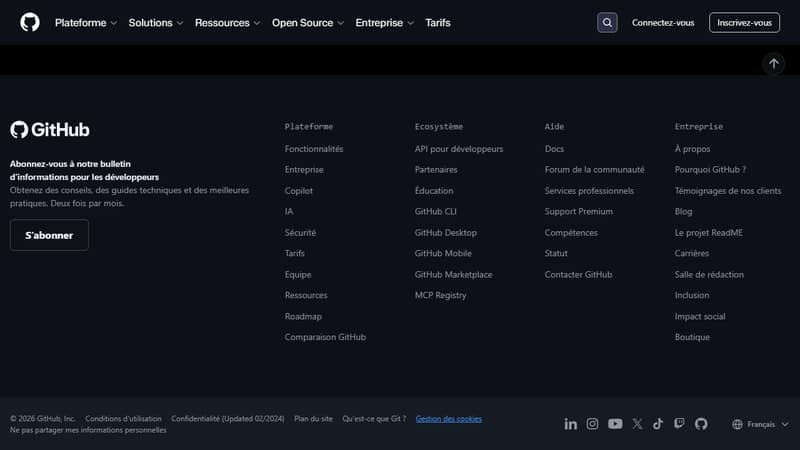Open the Ressources footer link
The height and width of the screenshot is (450, 800).
coord(306,295)
